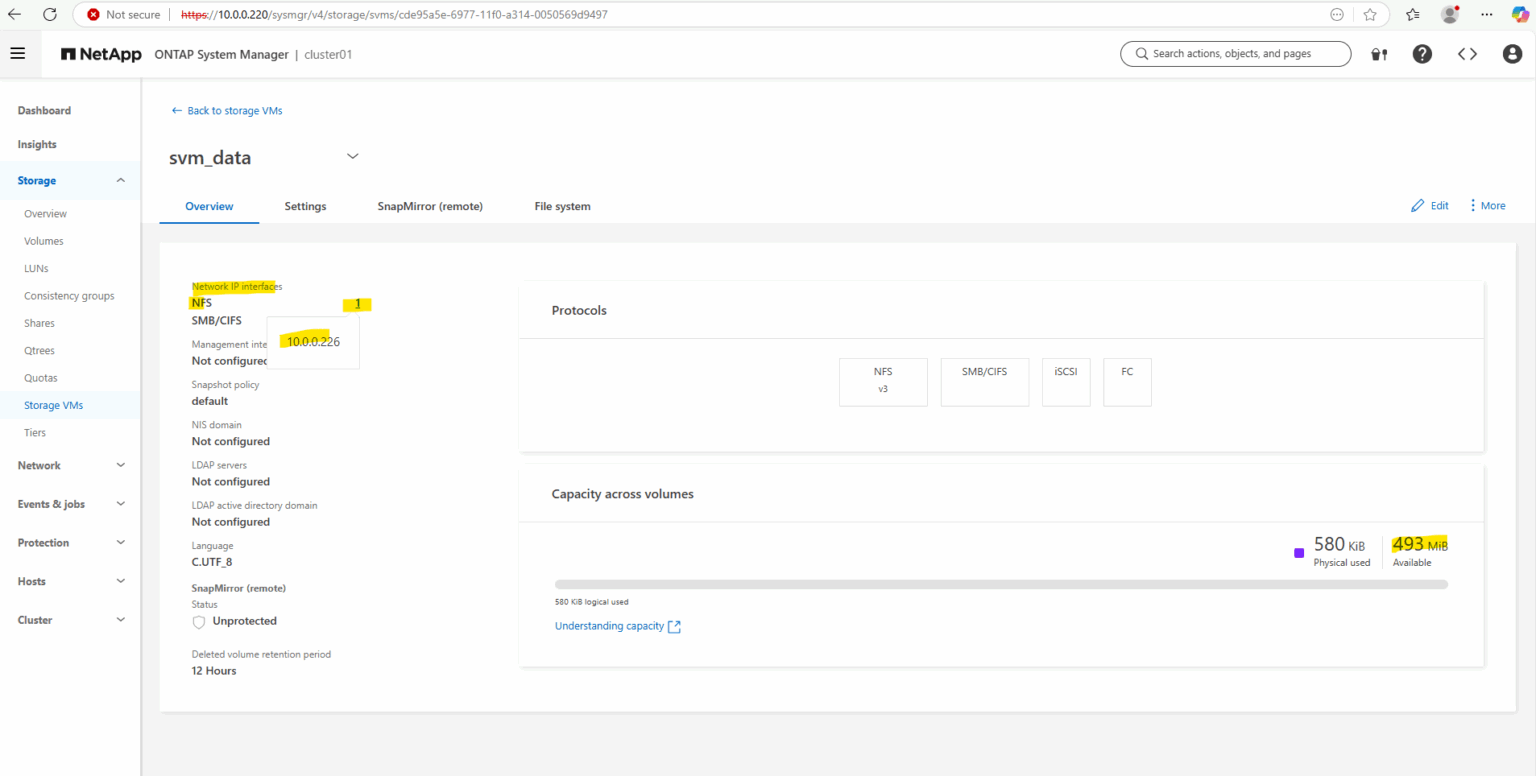Collapse the Storage section in sidebar
This screenshot has height=776, width=1536.
(121, 181)
